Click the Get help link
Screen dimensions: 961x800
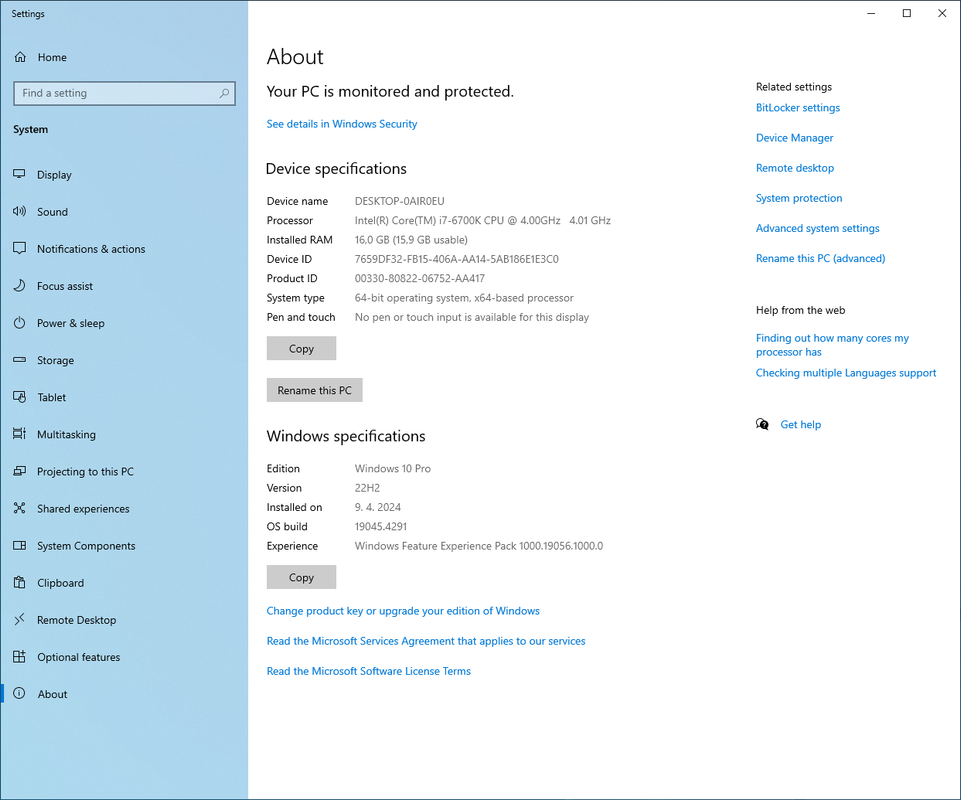(x=800, y=424)
